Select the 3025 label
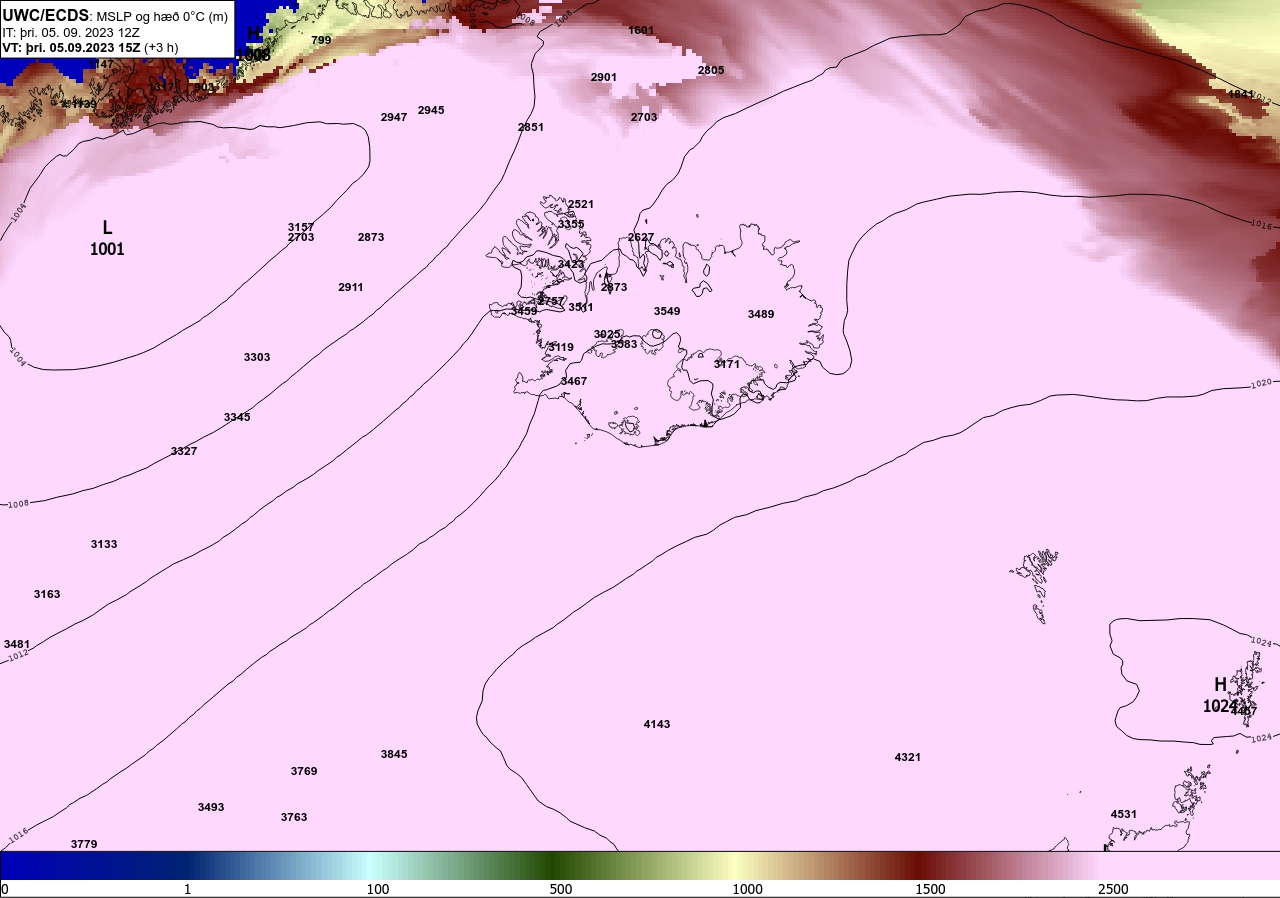The width and height of the screenshot is (1280, 898). tap(607, 334)
